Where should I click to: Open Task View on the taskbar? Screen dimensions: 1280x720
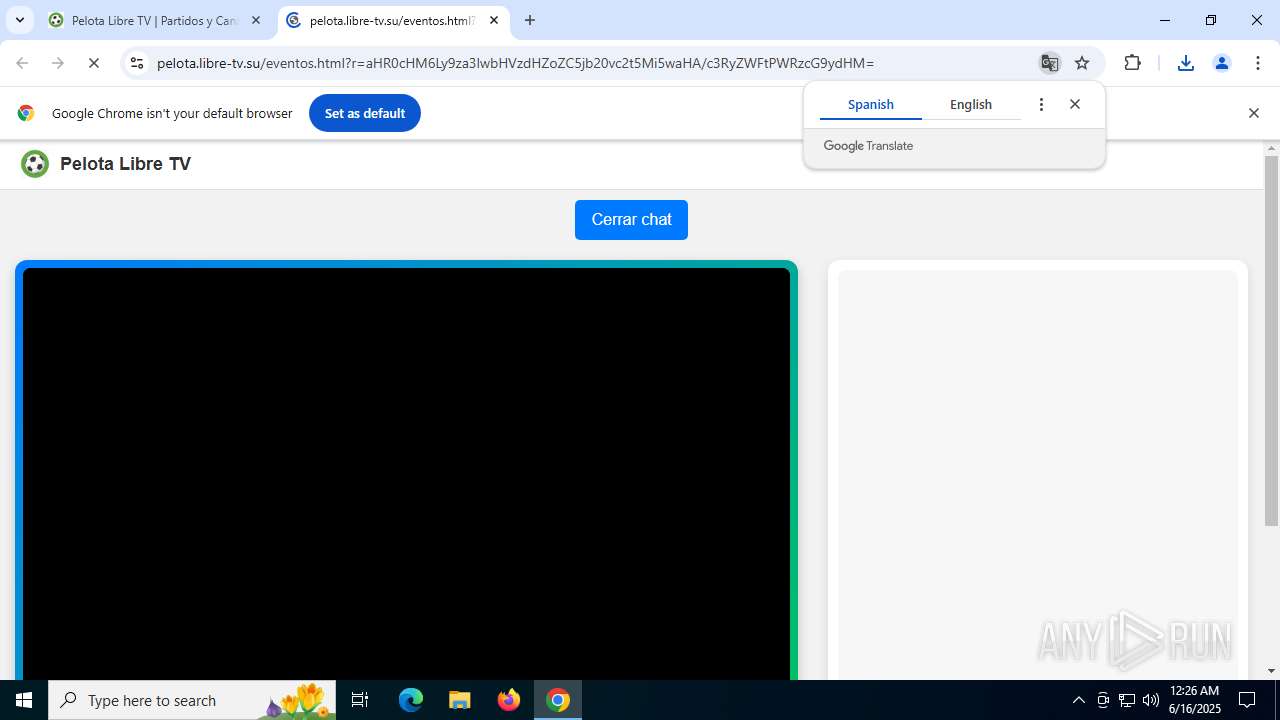click(360, 700)
